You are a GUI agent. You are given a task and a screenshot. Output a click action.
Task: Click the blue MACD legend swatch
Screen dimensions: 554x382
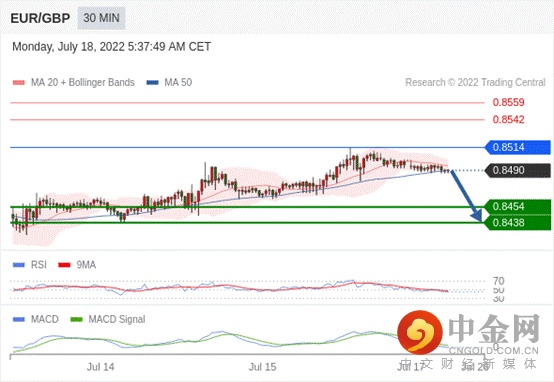coord(19,319)
